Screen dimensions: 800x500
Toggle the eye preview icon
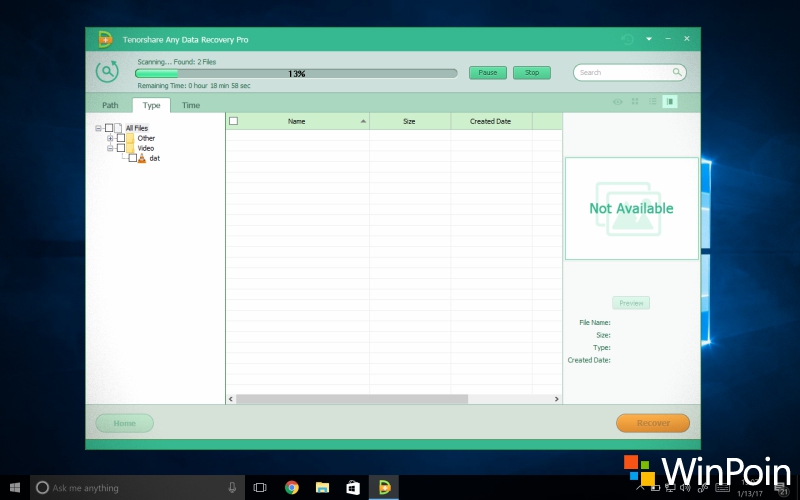point(617,102)
